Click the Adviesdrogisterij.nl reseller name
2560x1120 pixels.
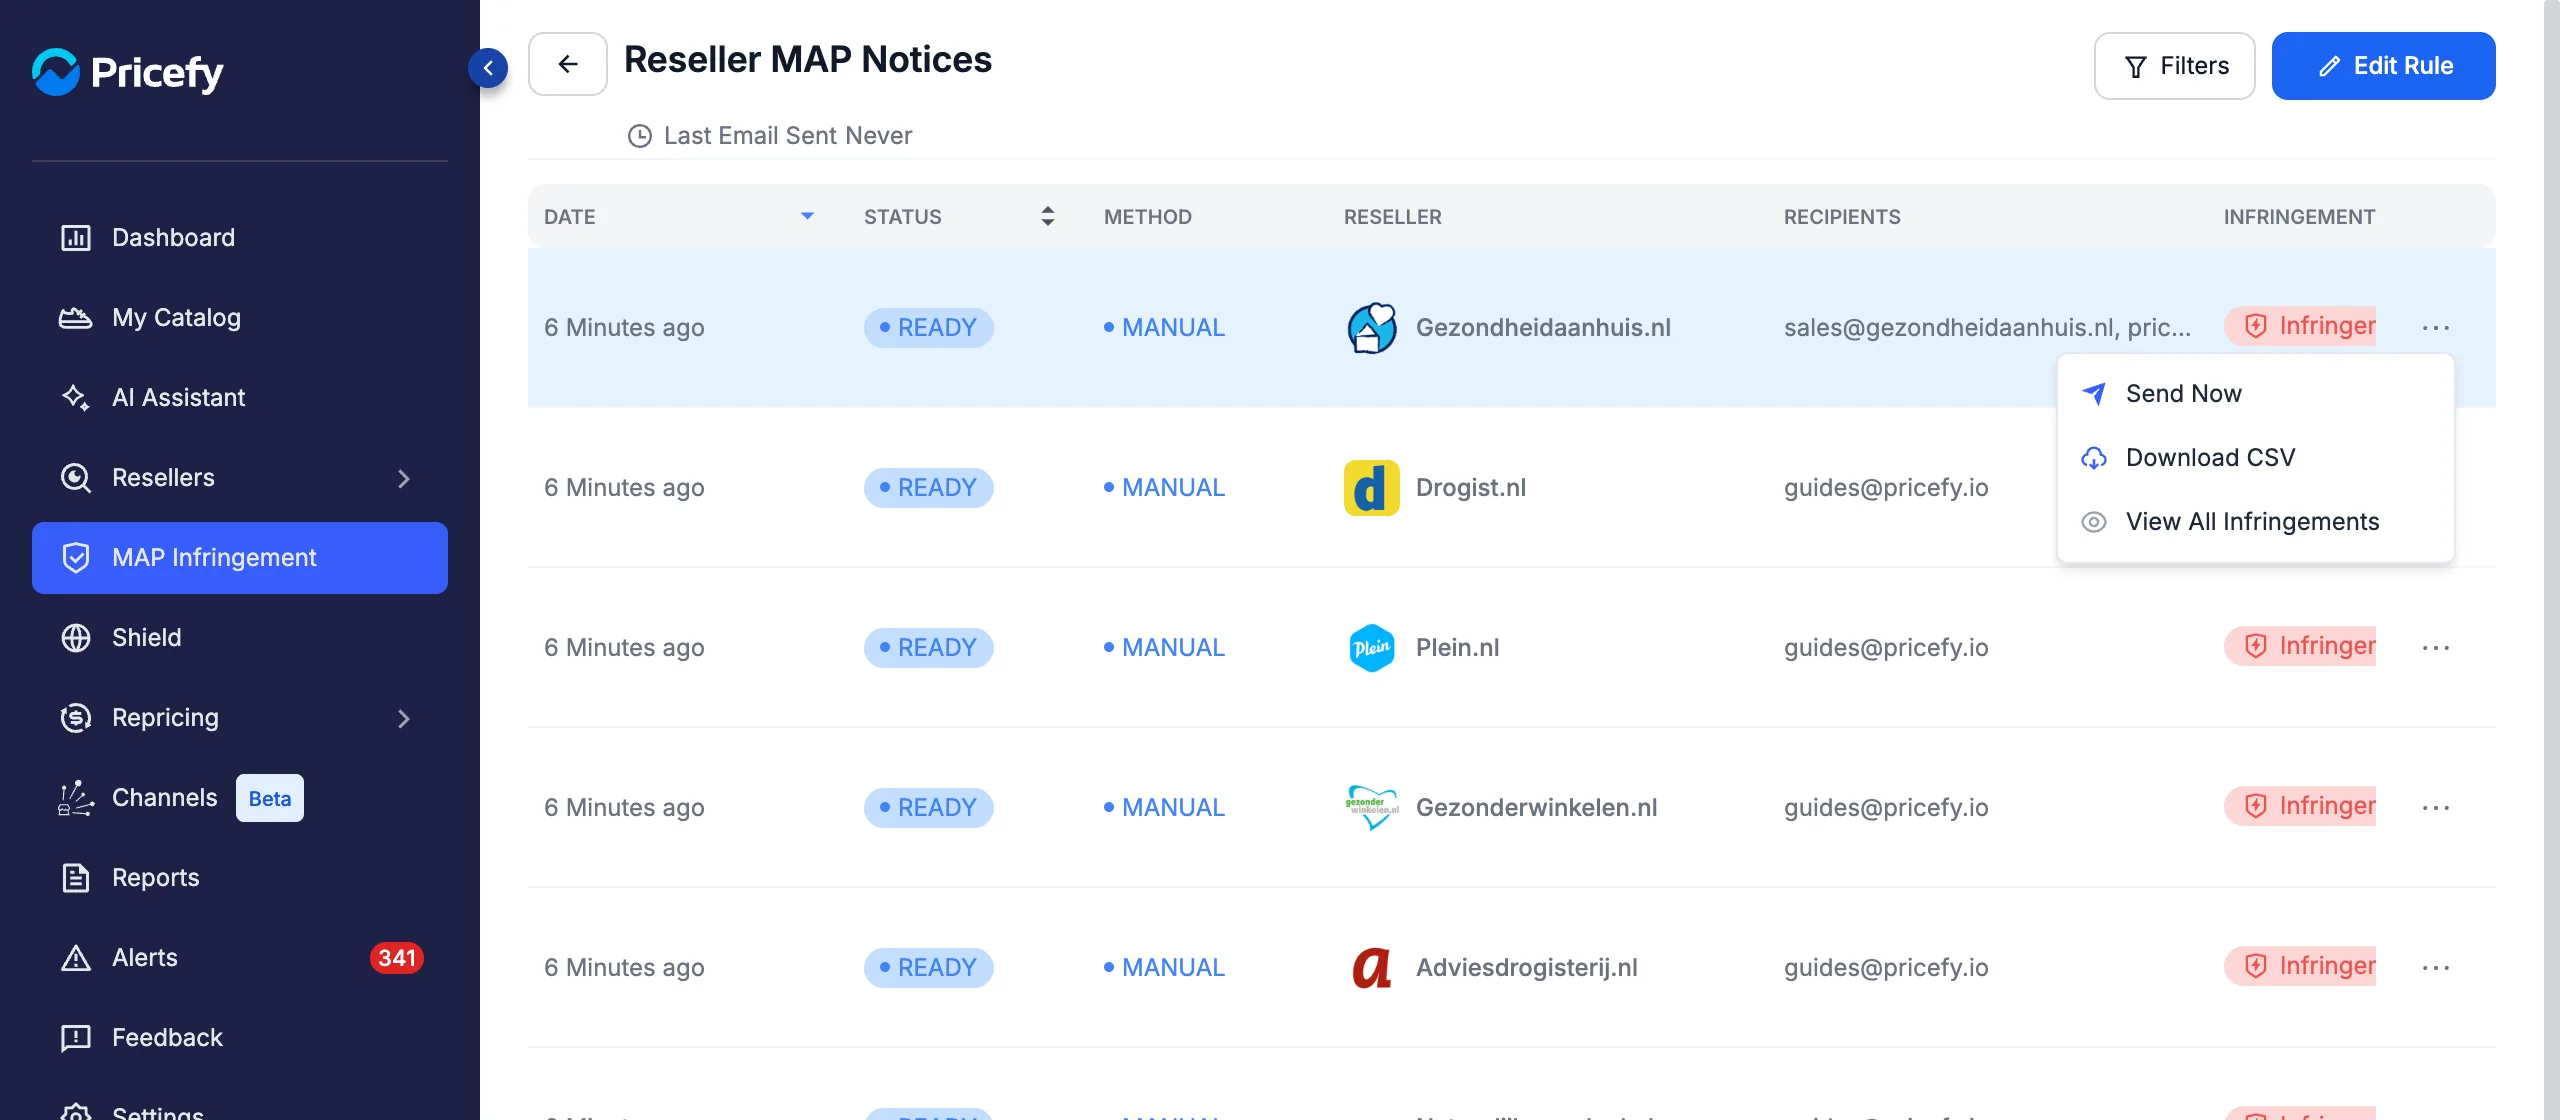pyautogui.click(x=1526, y=968)
